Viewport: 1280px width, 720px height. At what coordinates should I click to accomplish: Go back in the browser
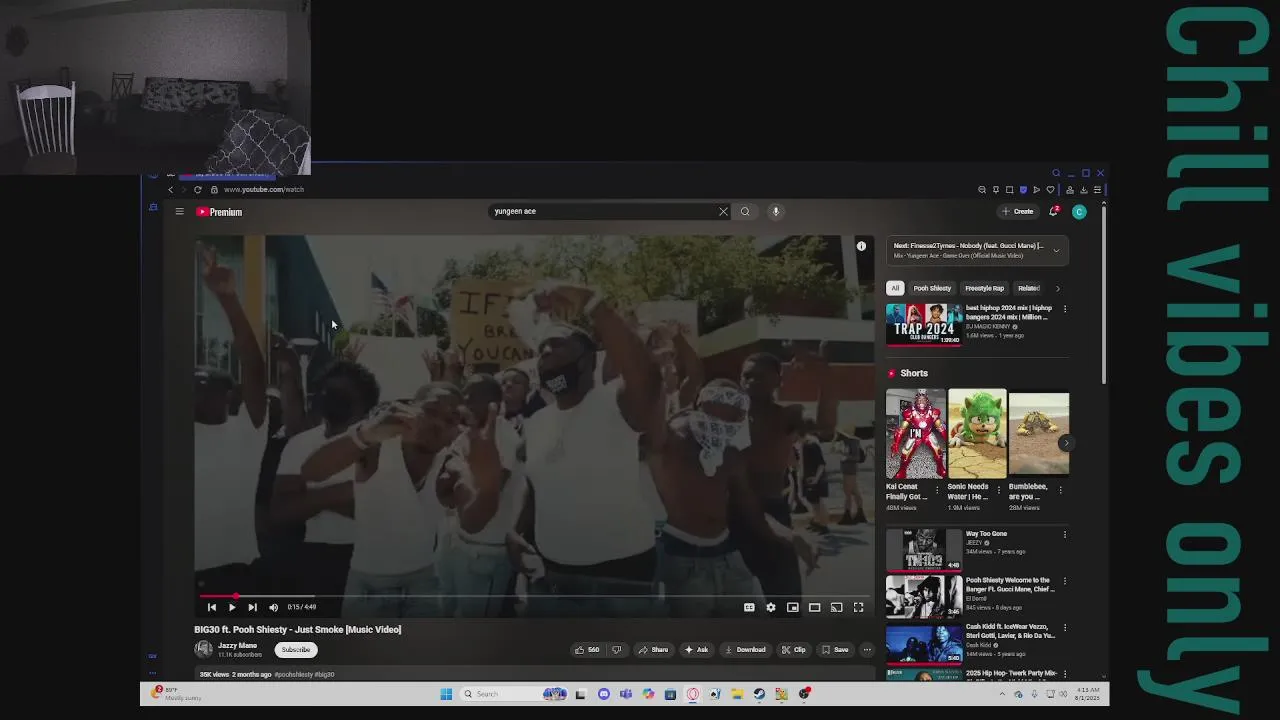[x=170, y=189]
